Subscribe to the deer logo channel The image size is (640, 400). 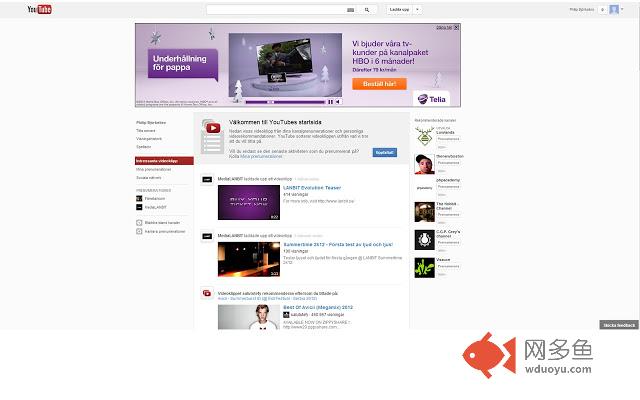(449, 139)
